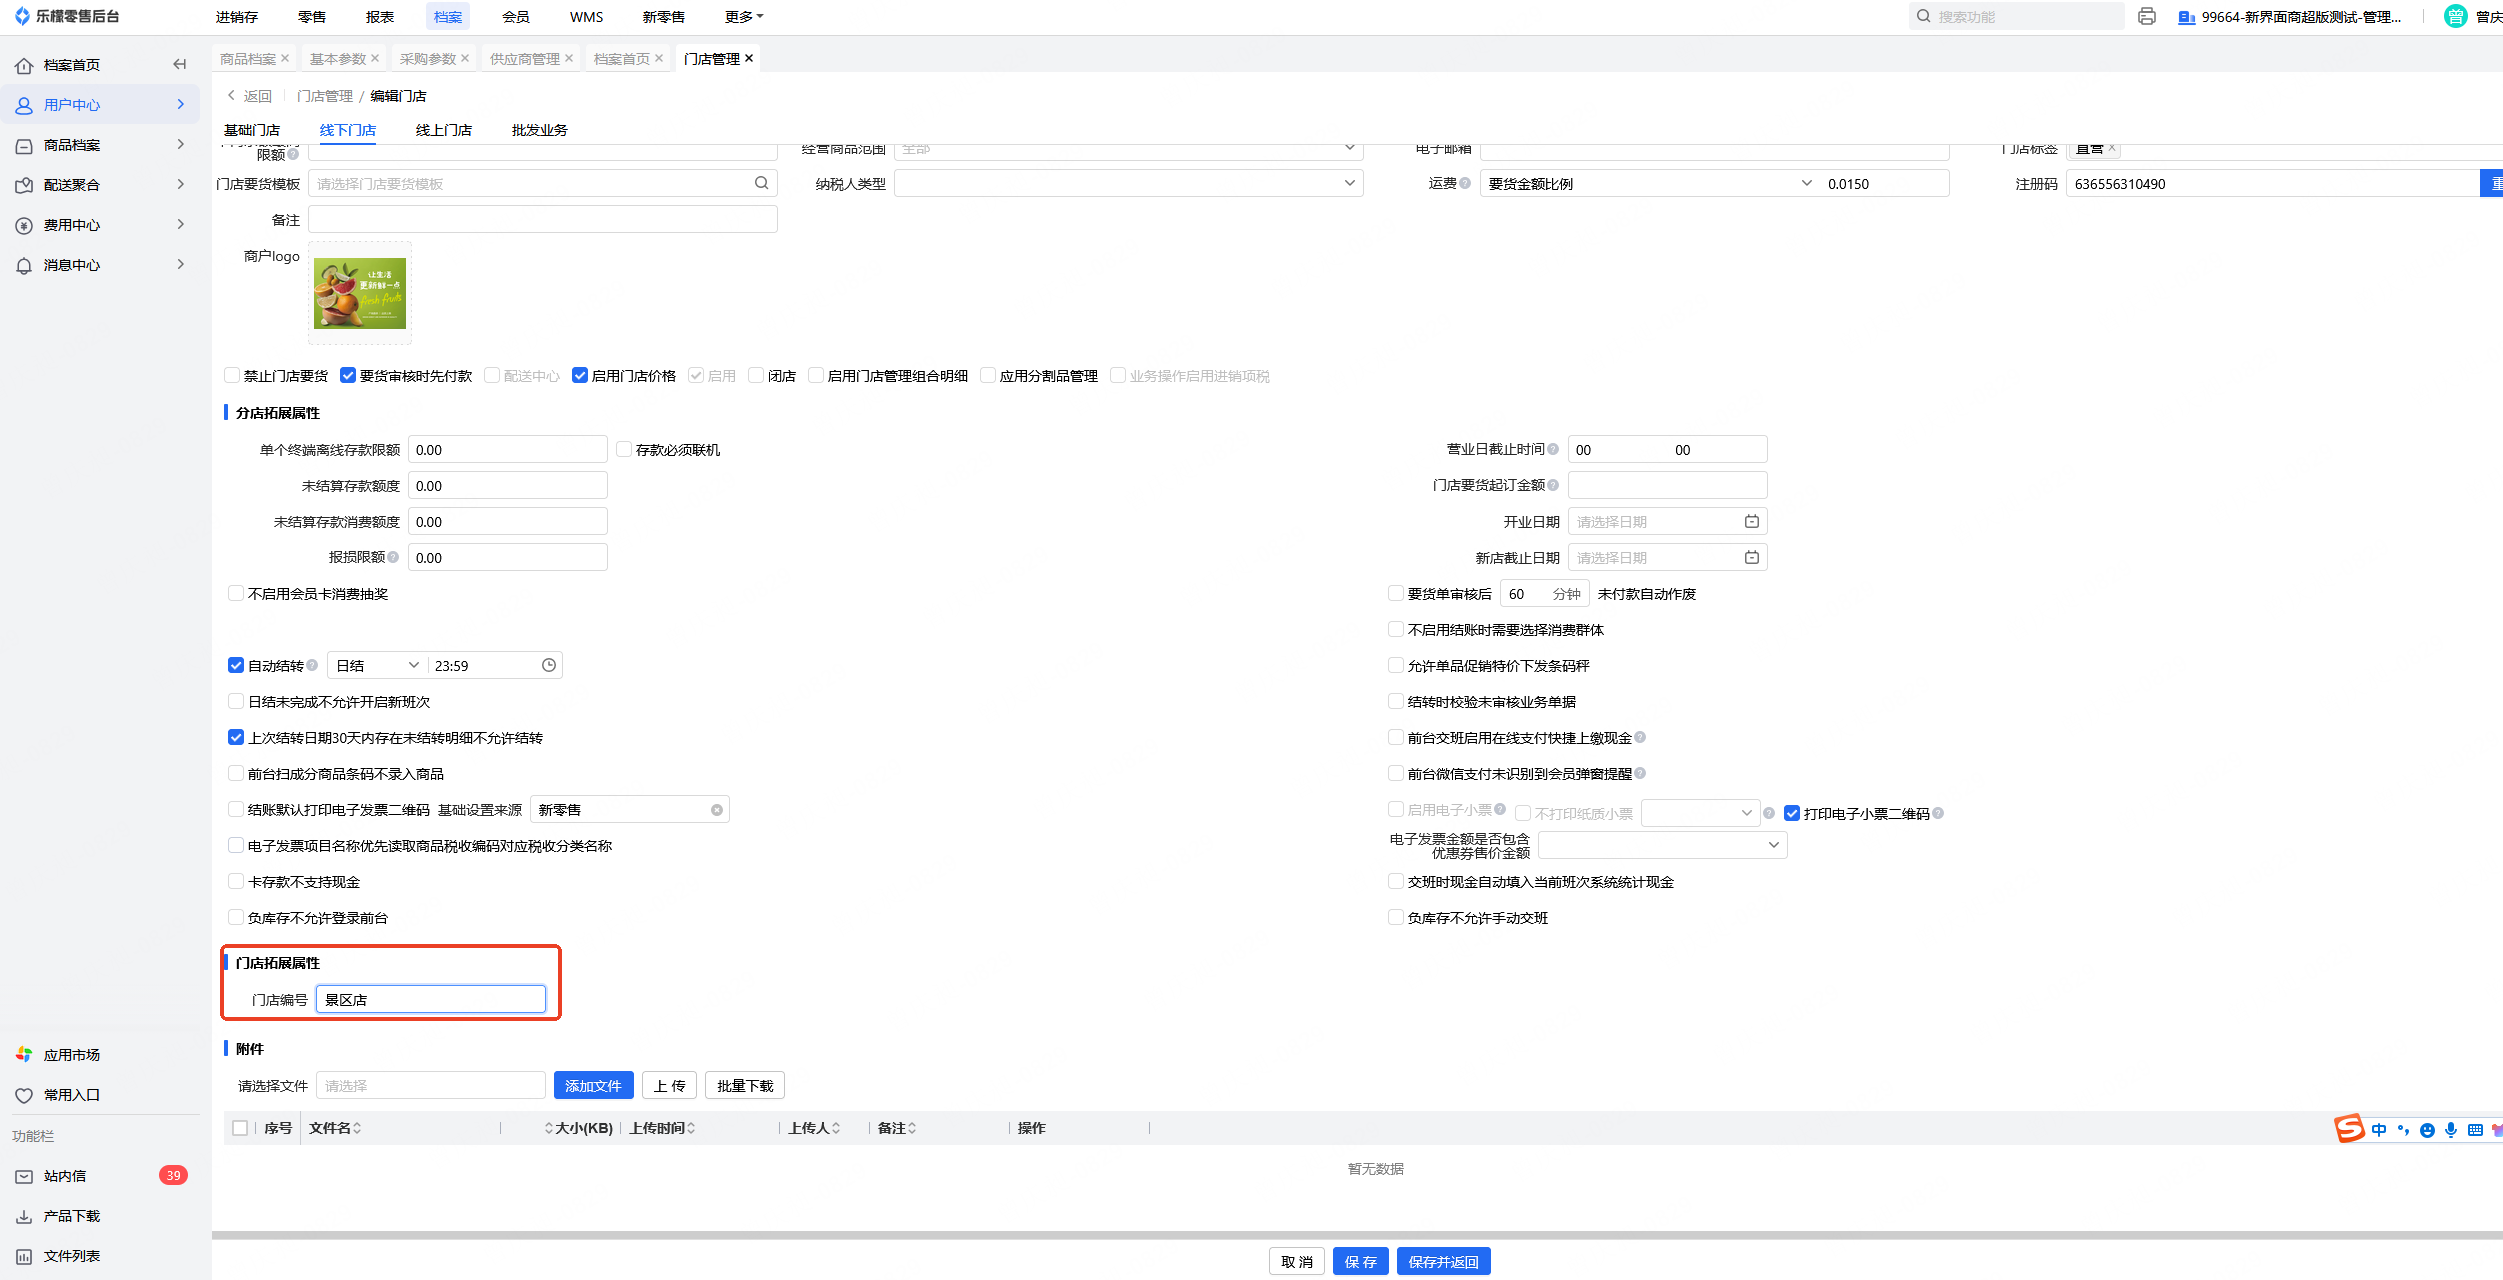The image size is (2503, 1280).
Task: Uncheck 要货审核时先付款 checkbox
Action: point(348,376)
